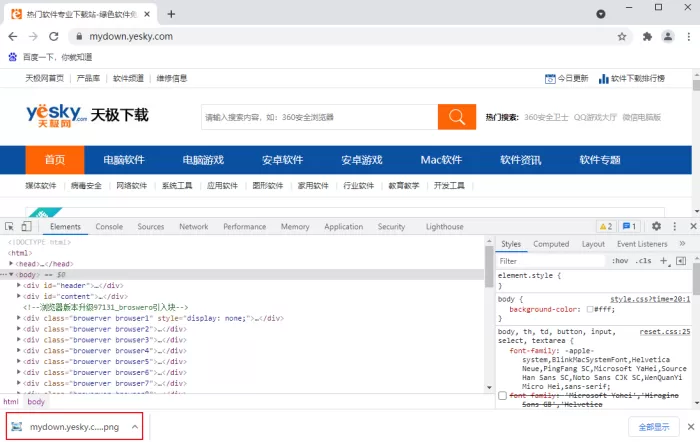
Task: Click the yesky 天极下载 logo
Action: [87, 115]
